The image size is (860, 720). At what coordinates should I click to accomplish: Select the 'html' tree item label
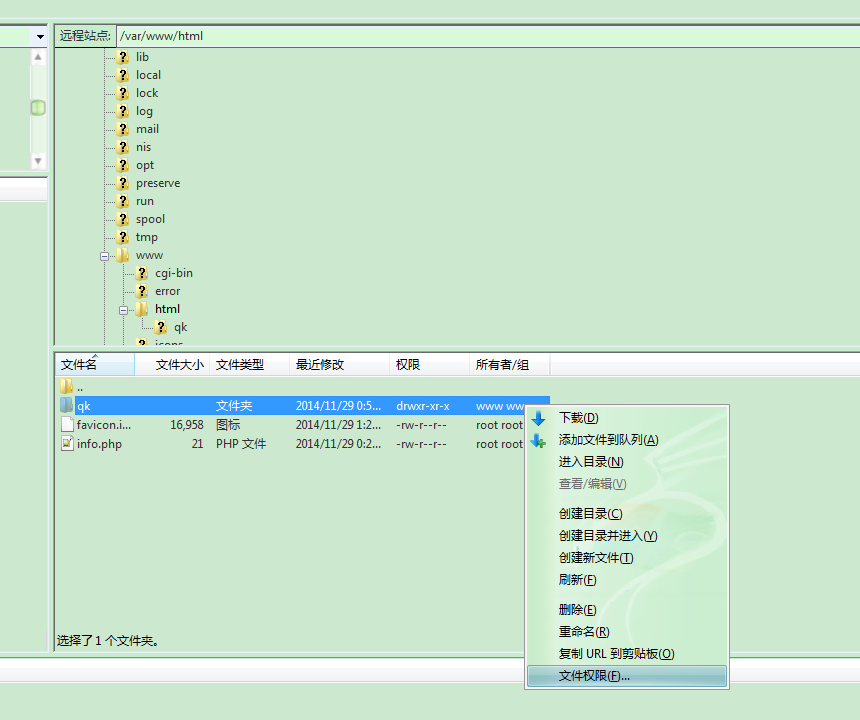pos(167,309)
